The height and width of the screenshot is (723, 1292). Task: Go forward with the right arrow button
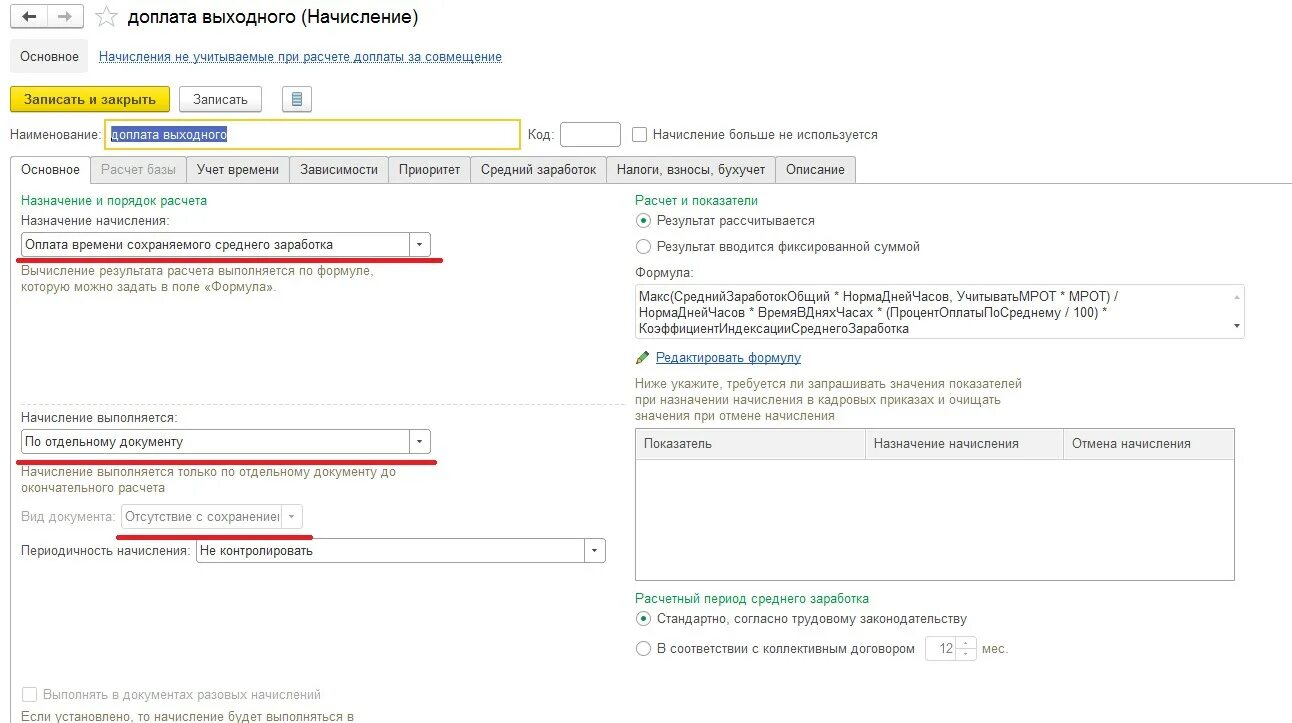pos(65,17)
